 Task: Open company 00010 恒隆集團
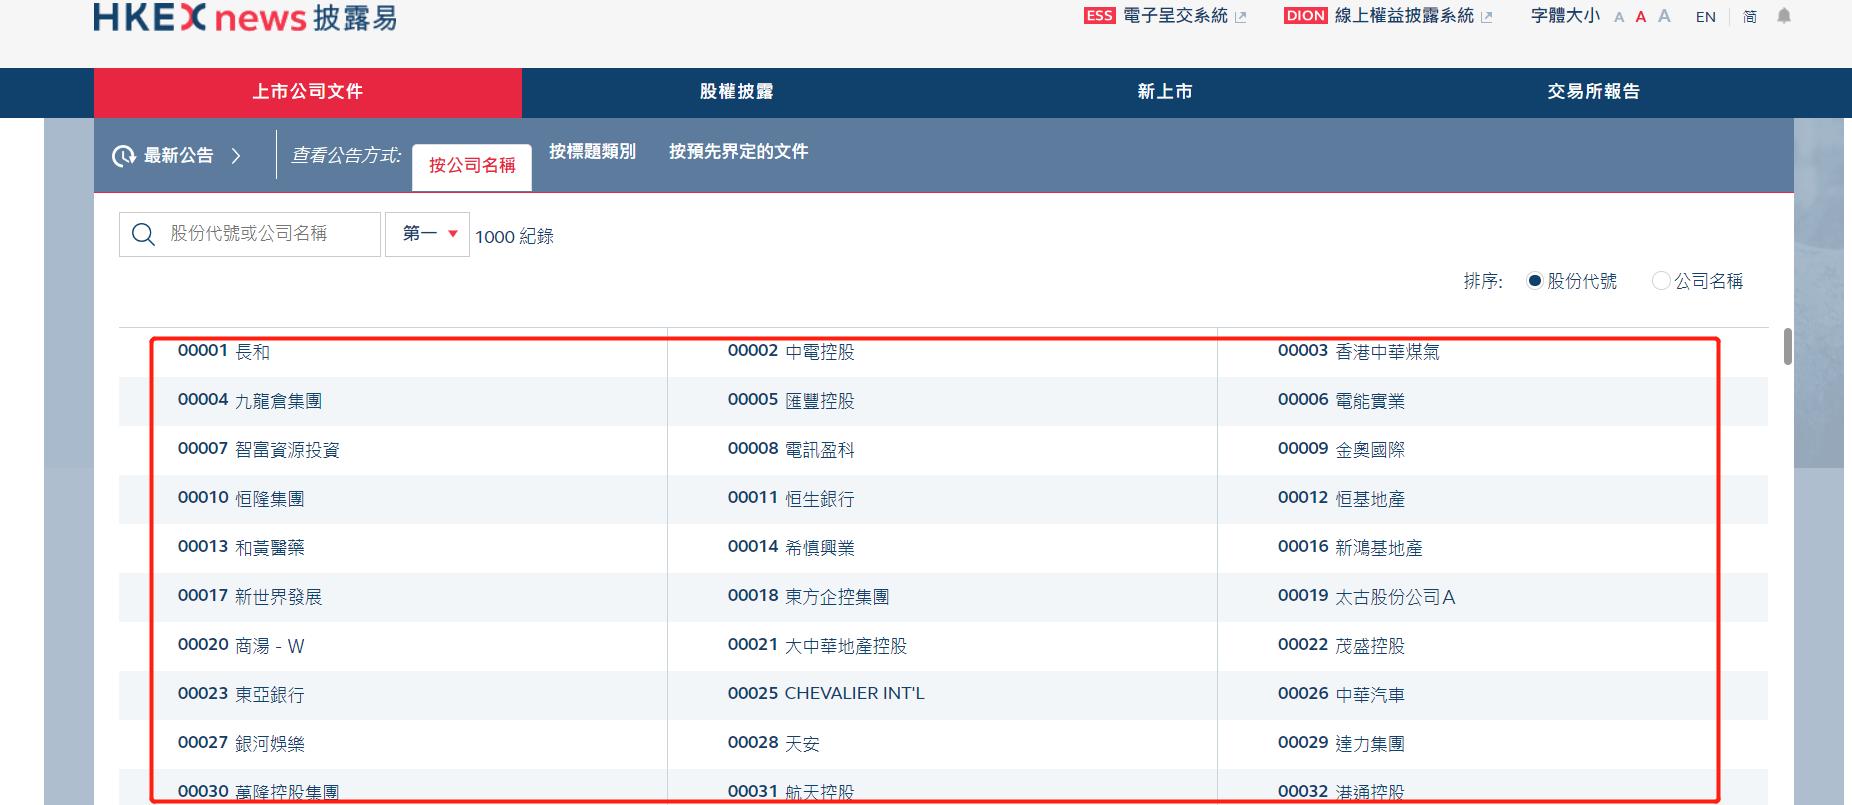click(241, 499)
